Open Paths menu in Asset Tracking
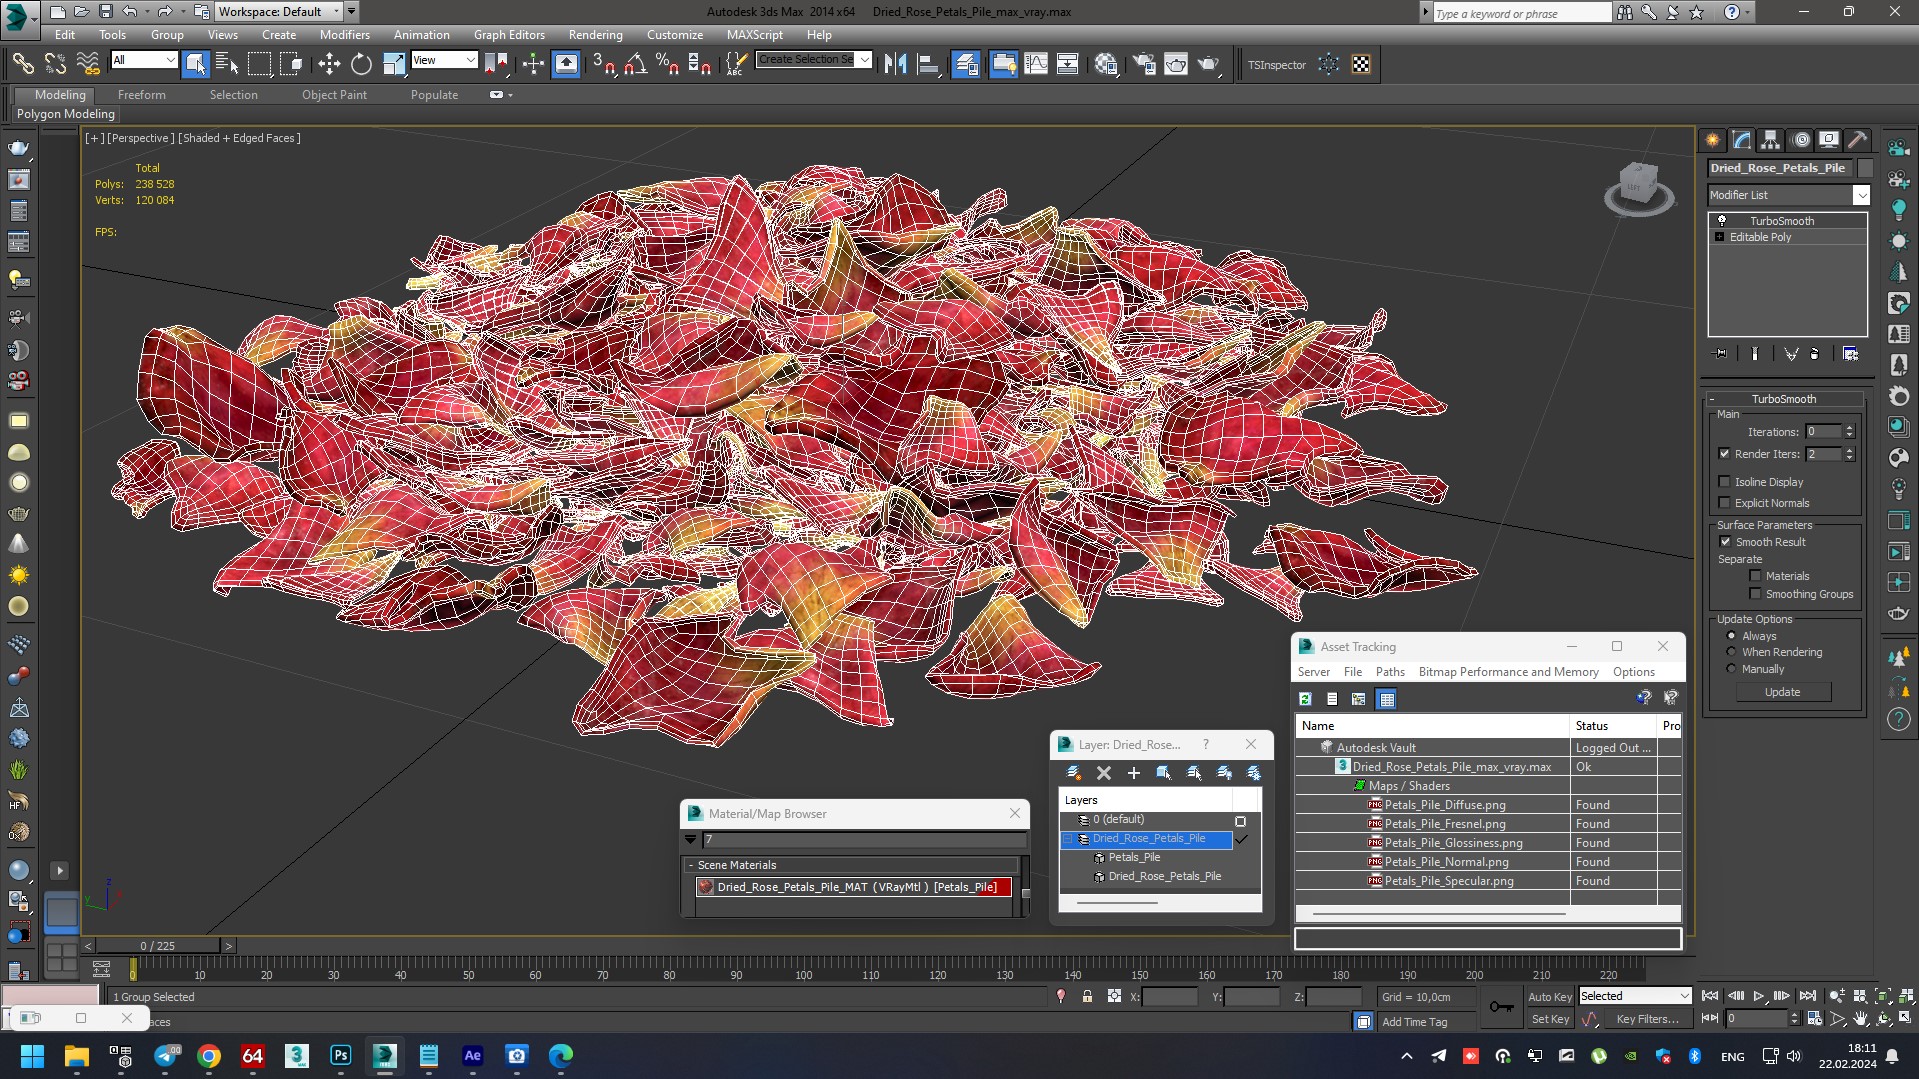Image resolution: width=1919 pixels, height=1079 pixels. point(1390,672)
